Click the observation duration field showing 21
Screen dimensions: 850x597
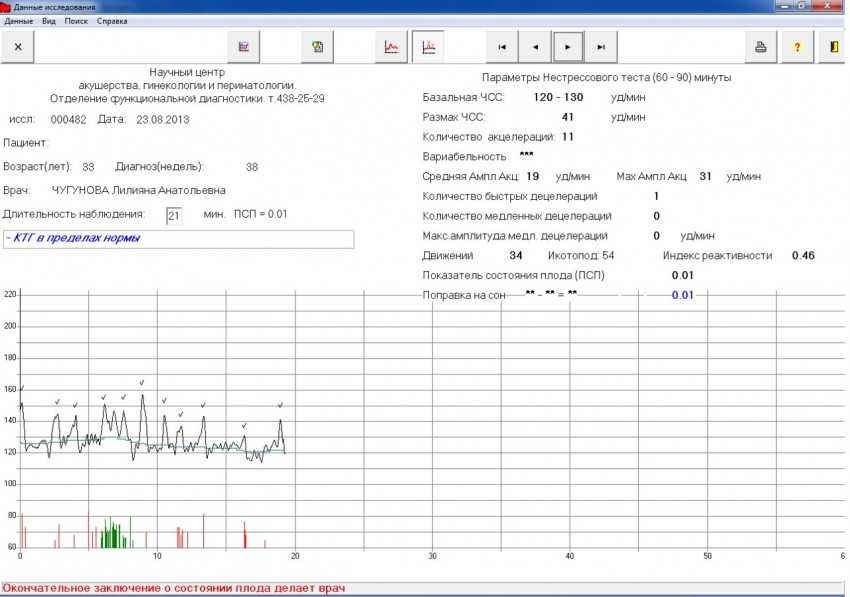(x=173, y=215)
